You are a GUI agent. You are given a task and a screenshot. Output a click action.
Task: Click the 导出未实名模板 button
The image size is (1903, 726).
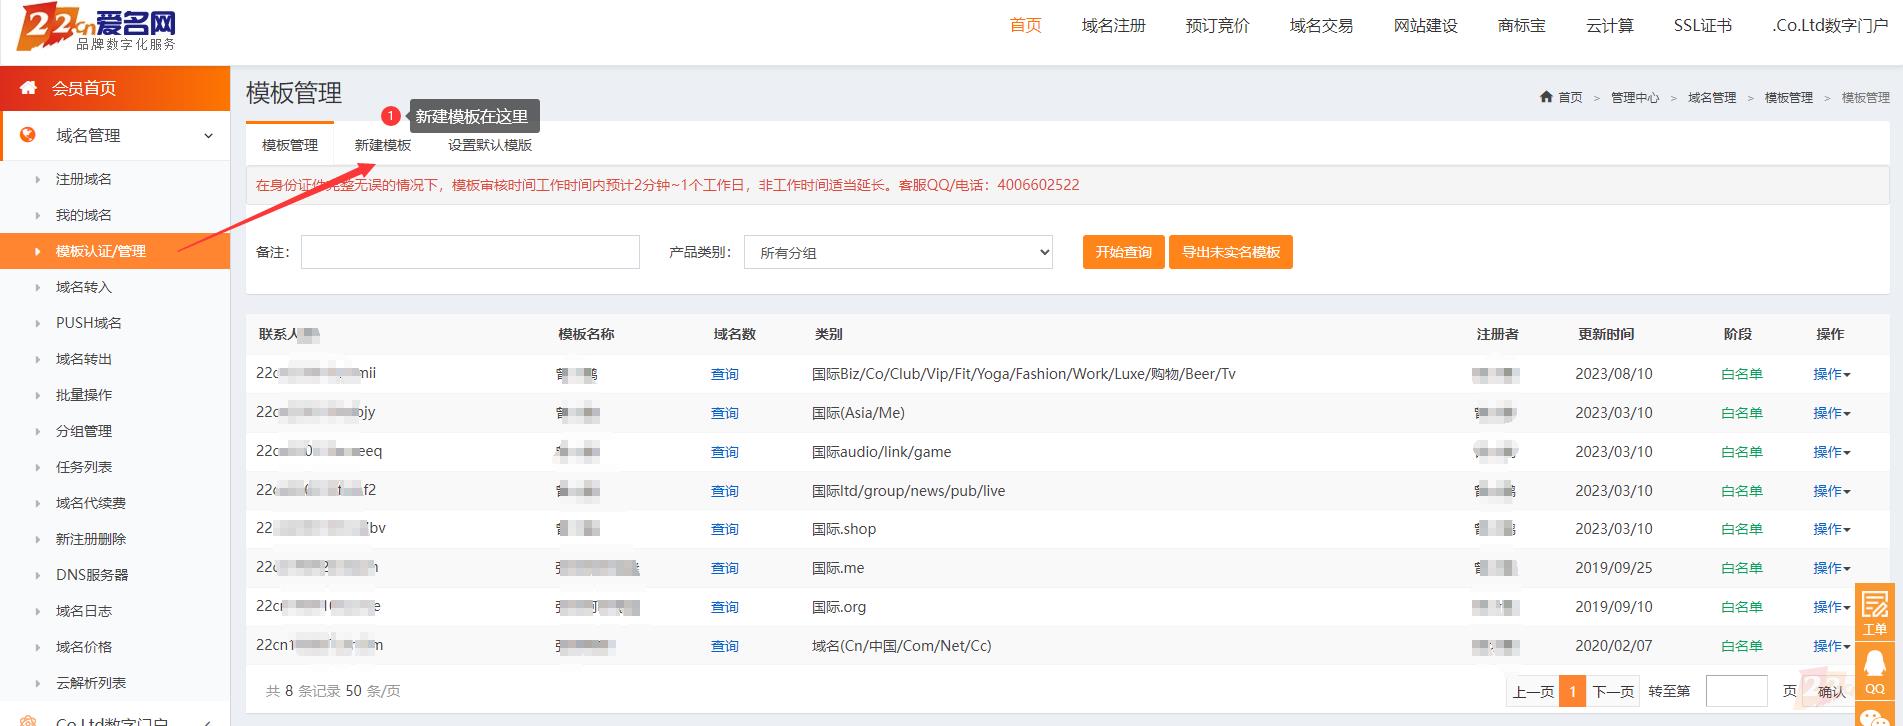pos(1230,252)
